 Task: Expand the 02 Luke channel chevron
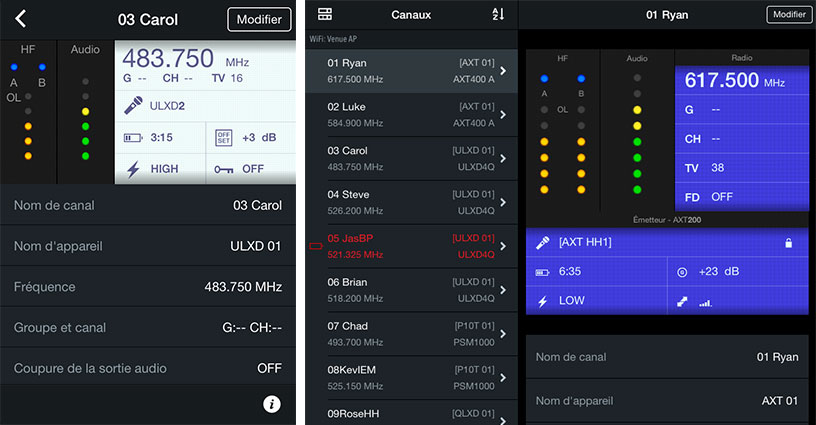click(x=503, y=115)
